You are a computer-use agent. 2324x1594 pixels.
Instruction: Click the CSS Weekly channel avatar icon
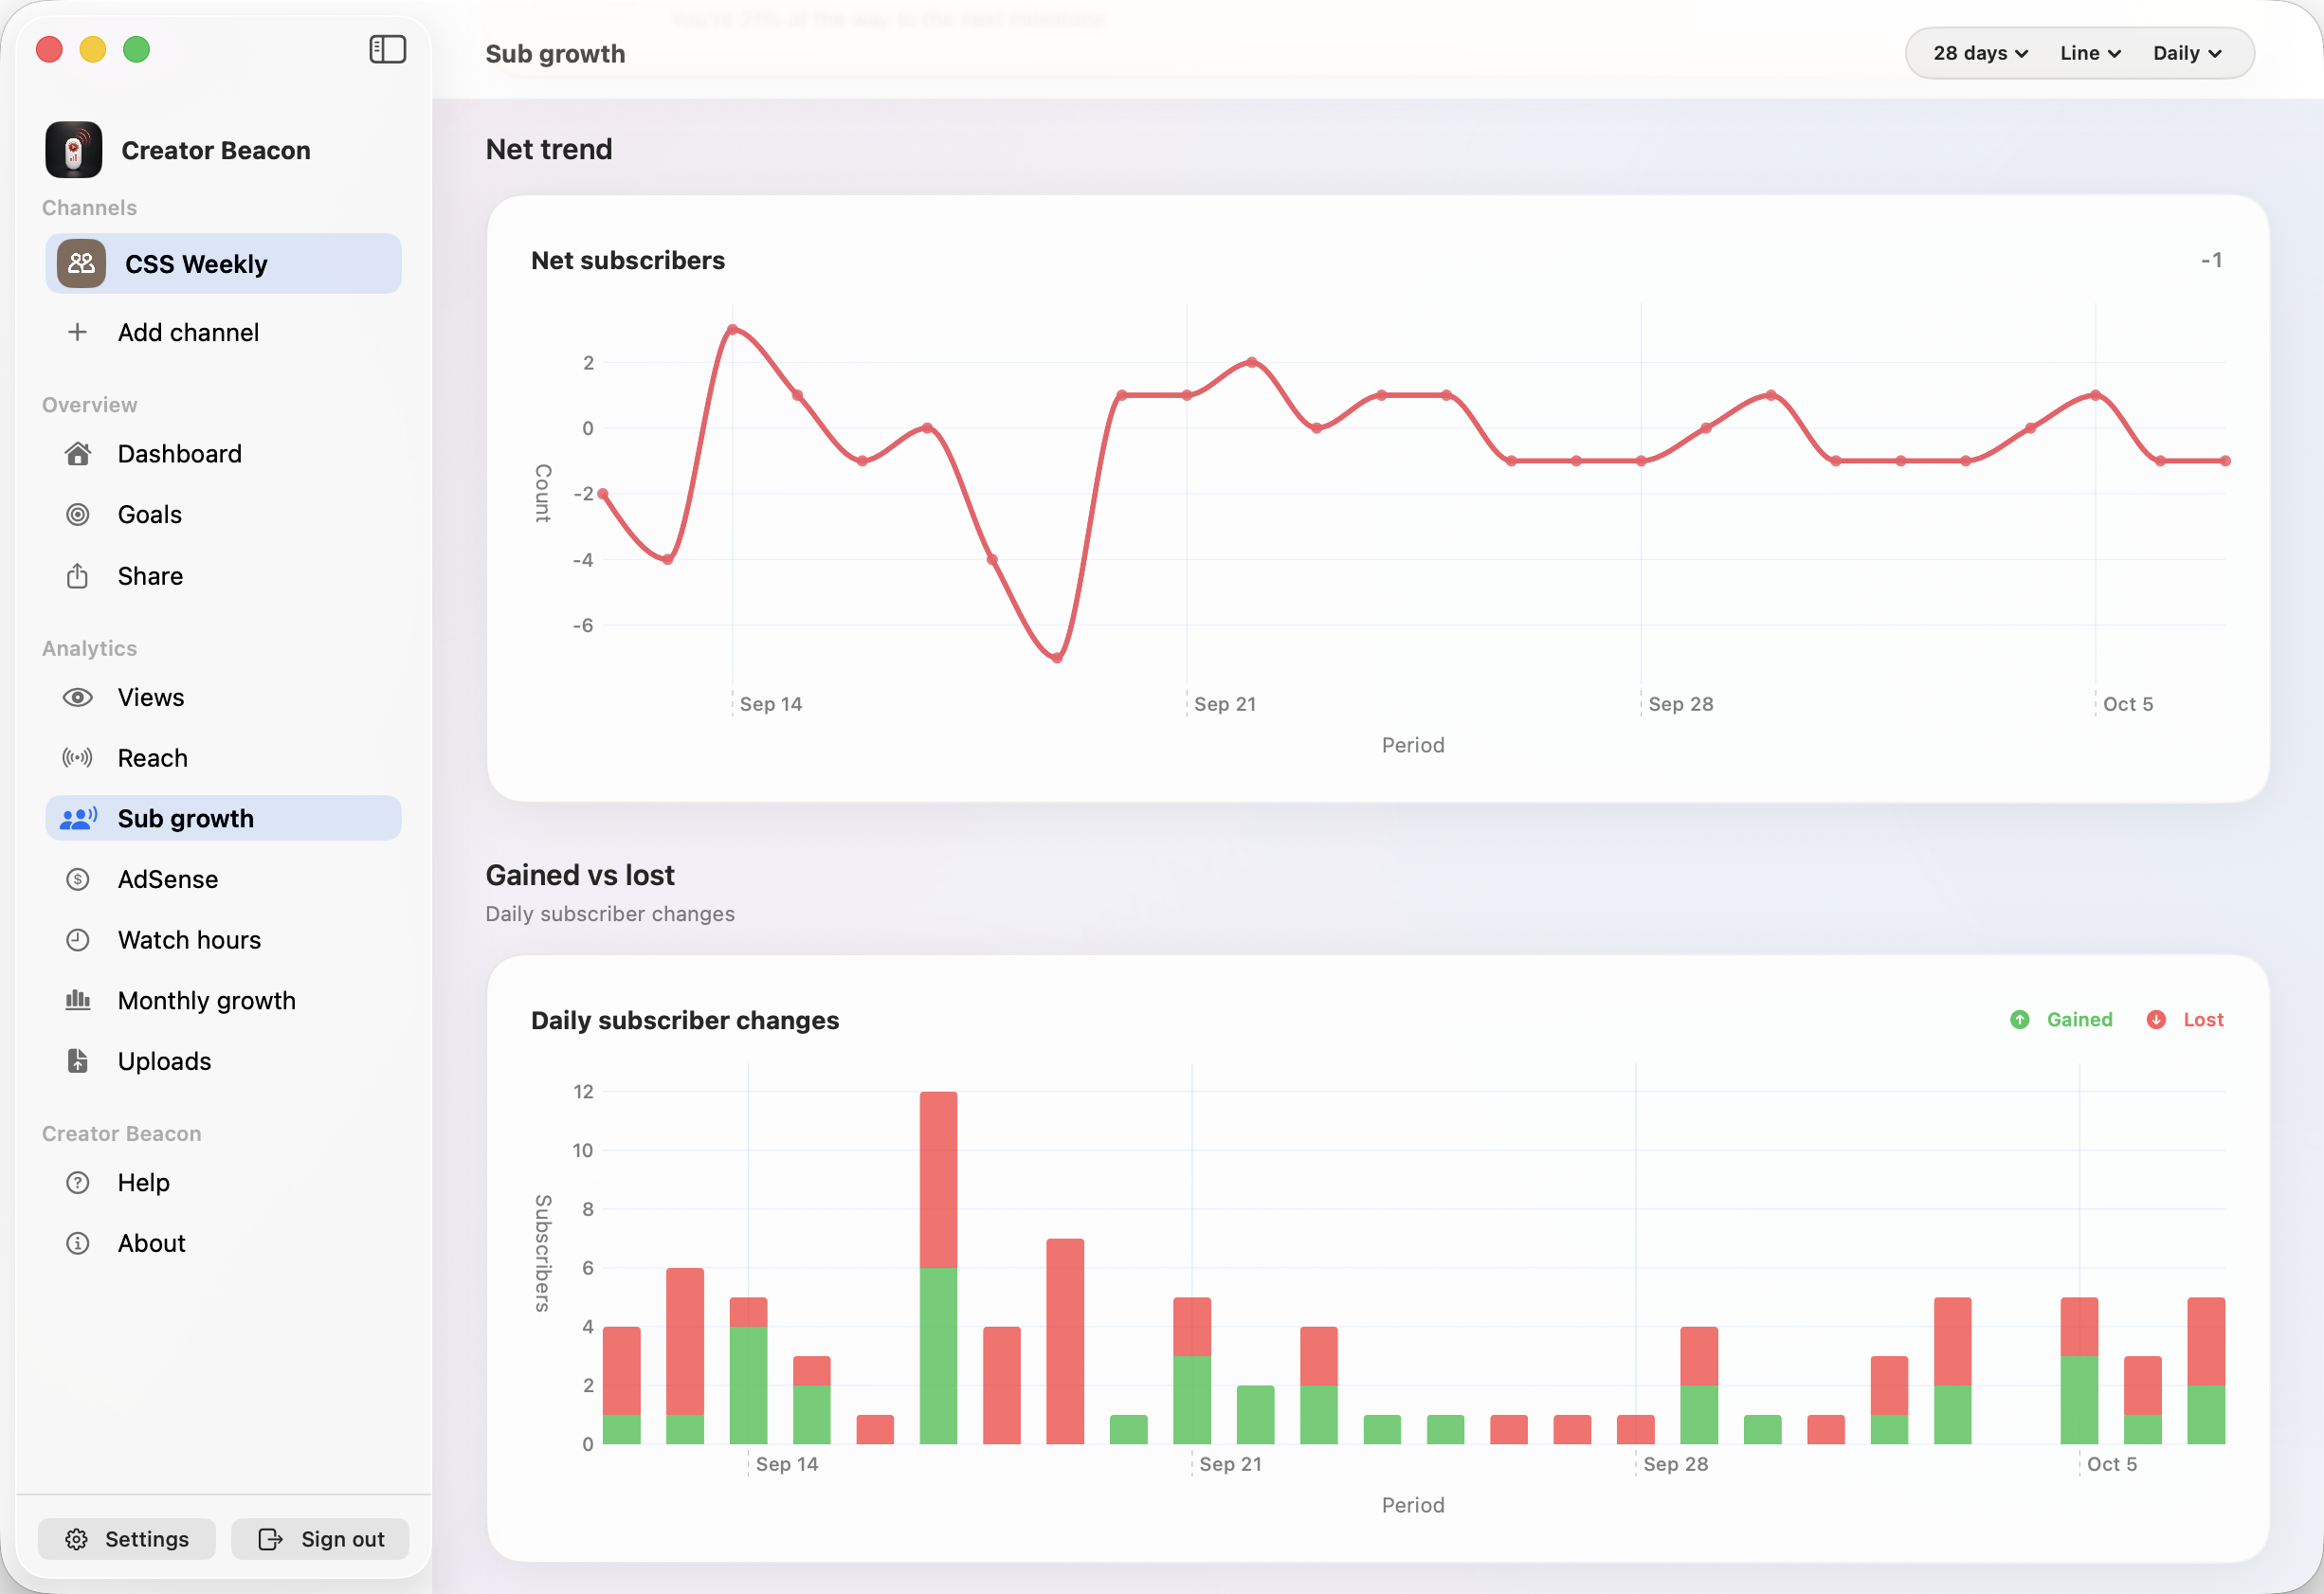coord(81,264)
